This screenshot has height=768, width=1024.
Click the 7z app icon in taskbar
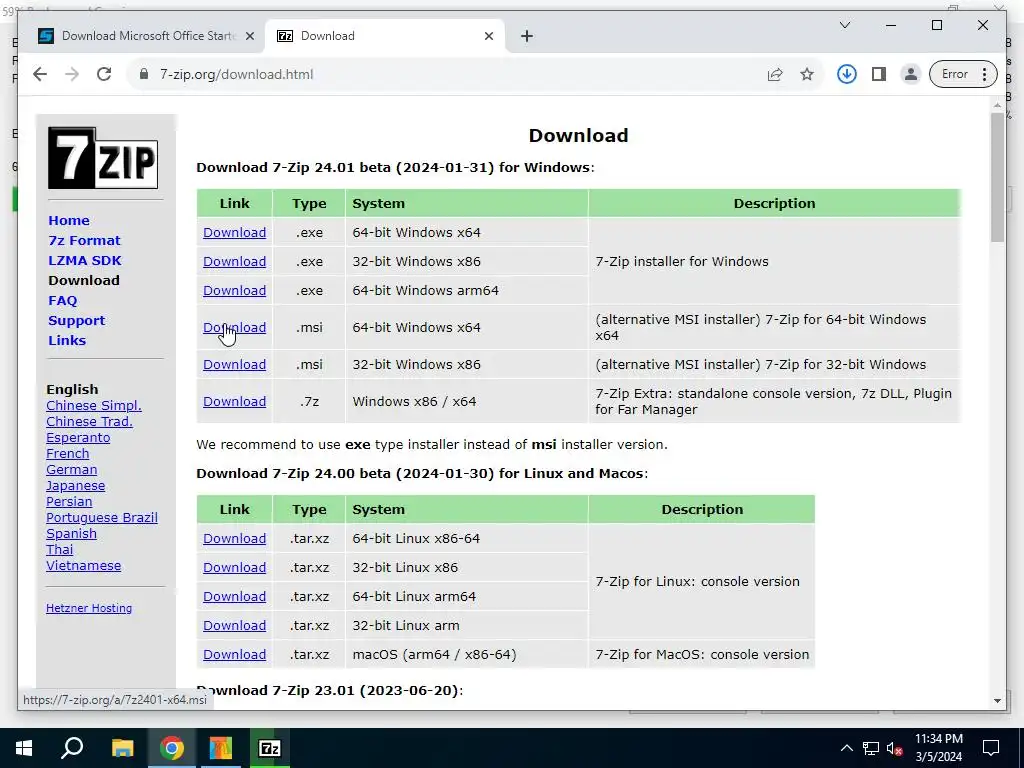tap(270, 748)
